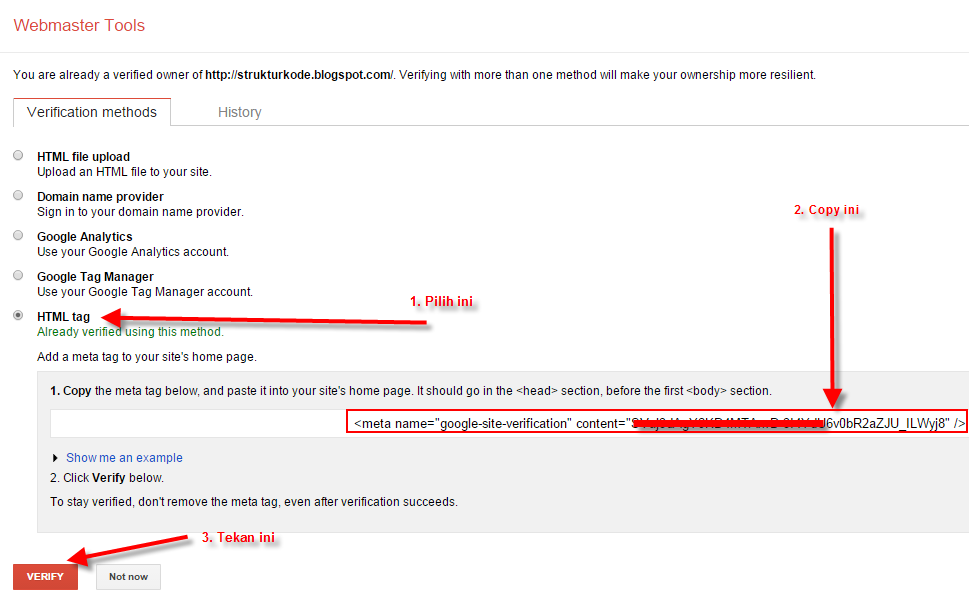Image resolution: width=969 pixels, height=596 pixels.
Task: Click 'Upload an HTML file to your site' text
Action: pos(124,172)
